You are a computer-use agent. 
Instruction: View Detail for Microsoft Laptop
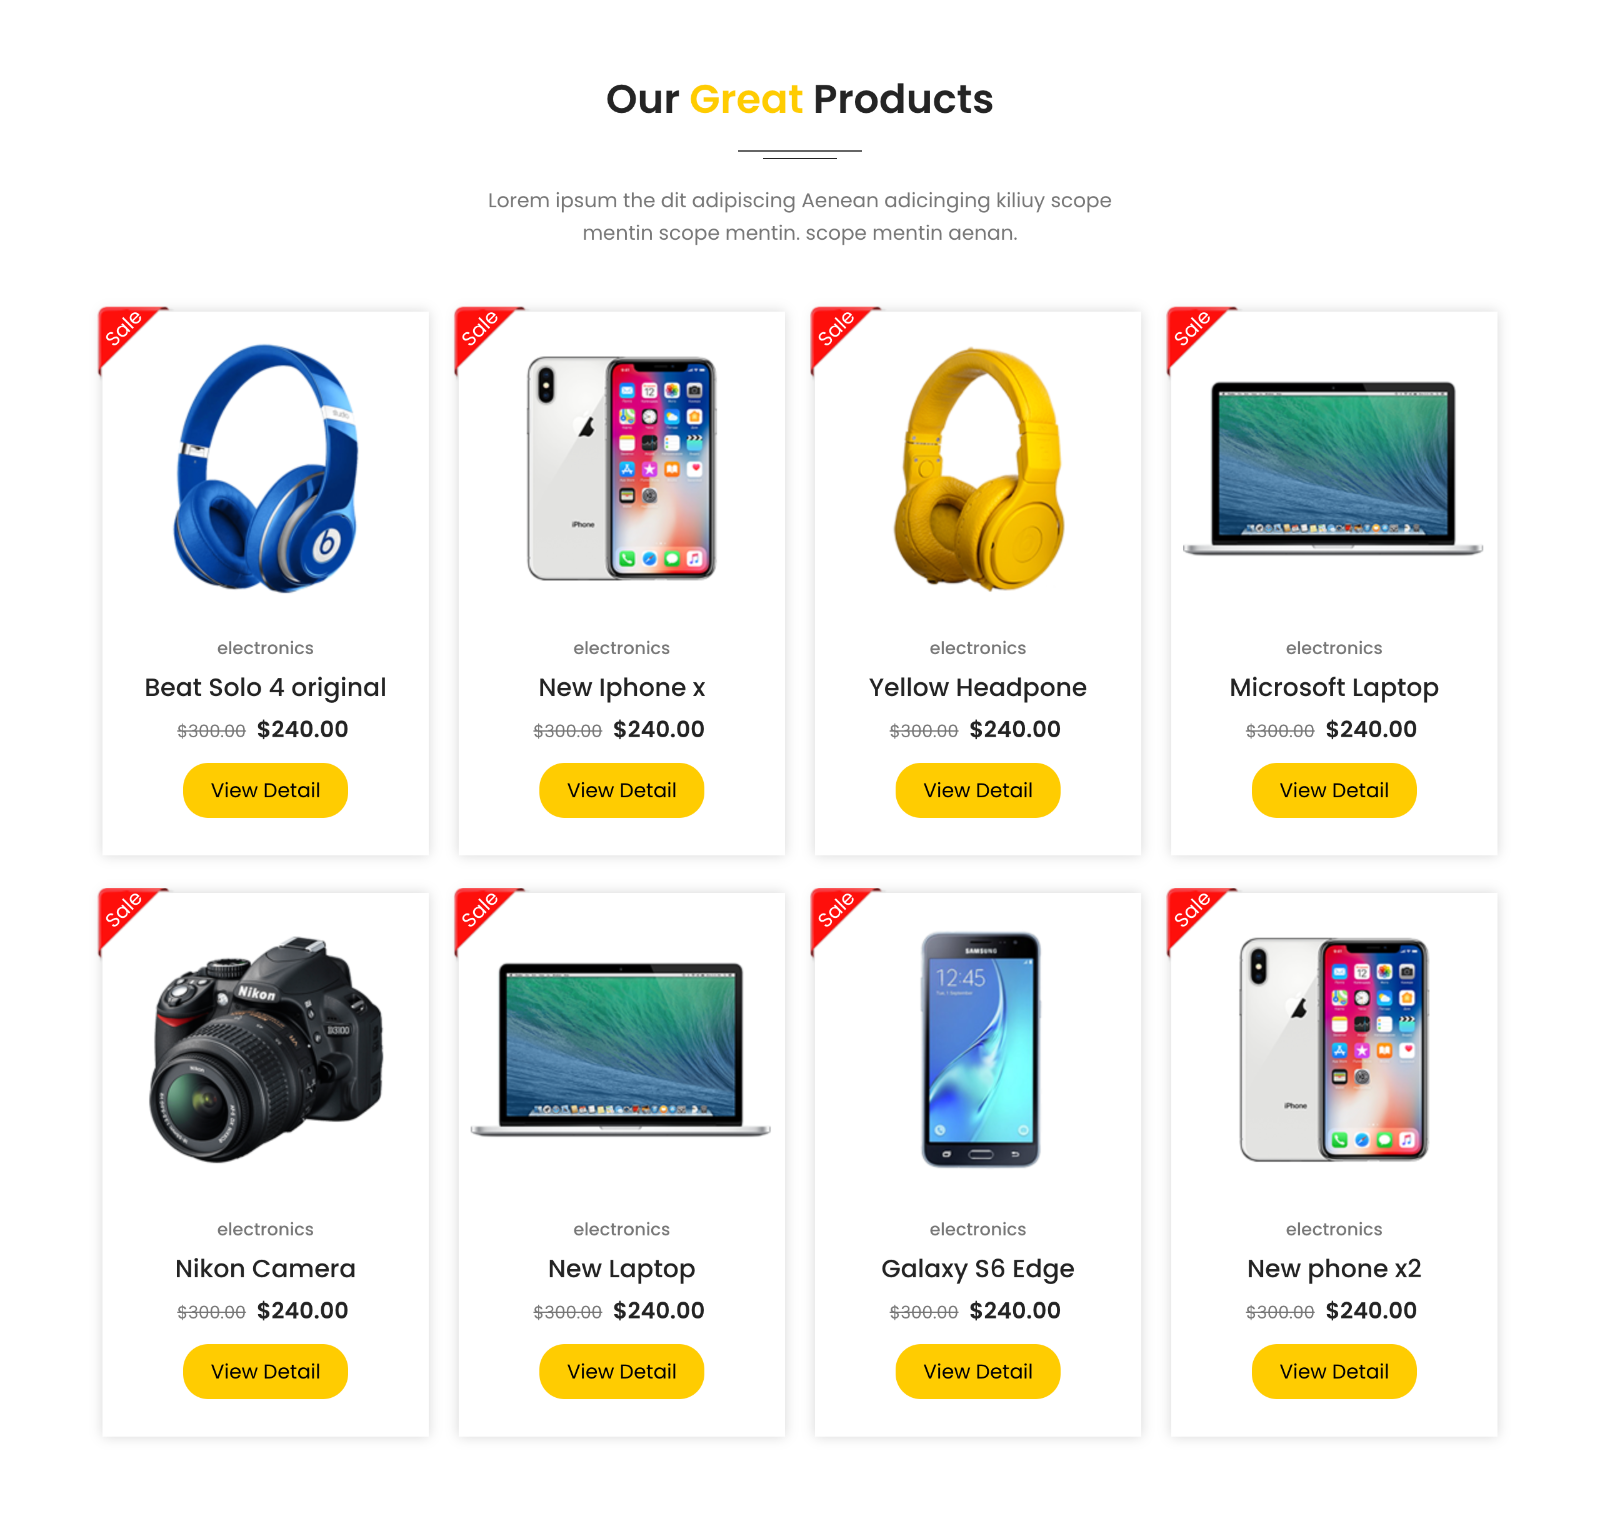pos(1334,790)
